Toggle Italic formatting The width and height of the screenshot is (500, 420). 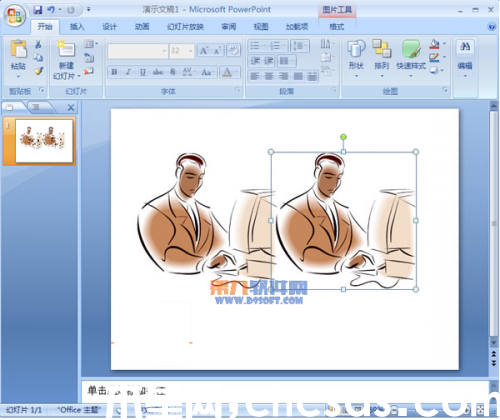pyautogui.click(x=128, y=72)
